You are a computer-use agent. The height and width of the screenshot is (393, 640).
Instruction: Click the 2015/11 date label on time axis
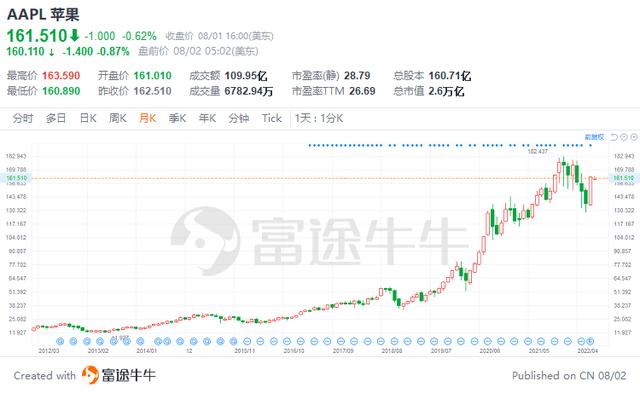(244, 351)
